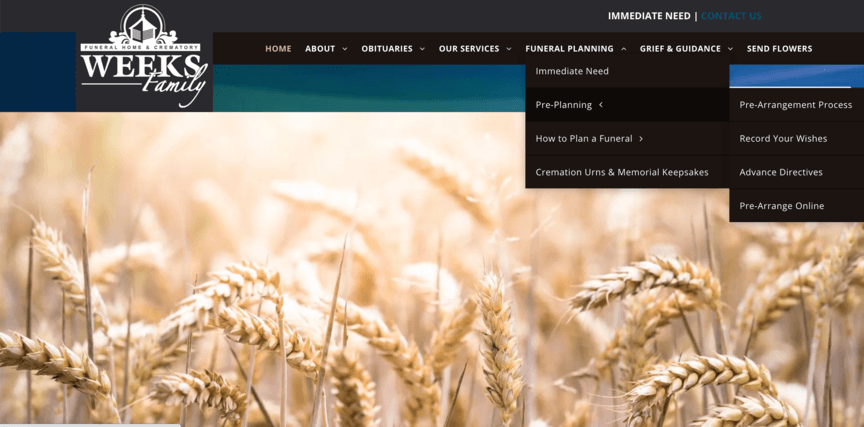Open the Grief & Guidance menu

(680, 48)
